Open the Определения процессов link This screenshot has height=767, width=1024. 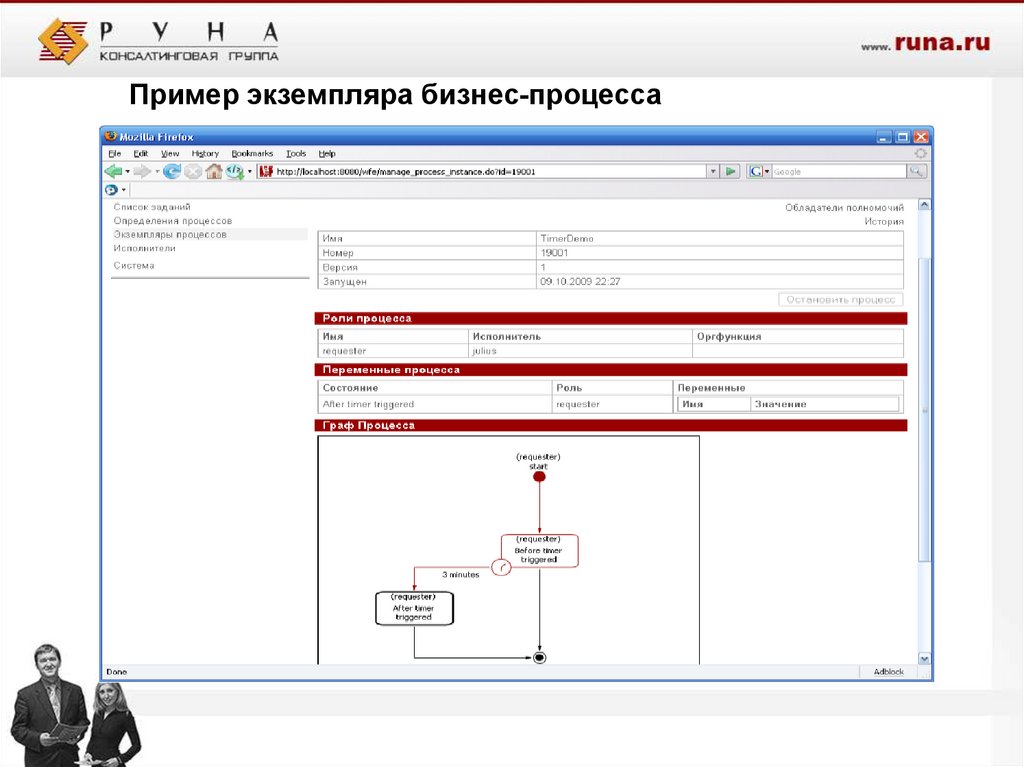172,220
